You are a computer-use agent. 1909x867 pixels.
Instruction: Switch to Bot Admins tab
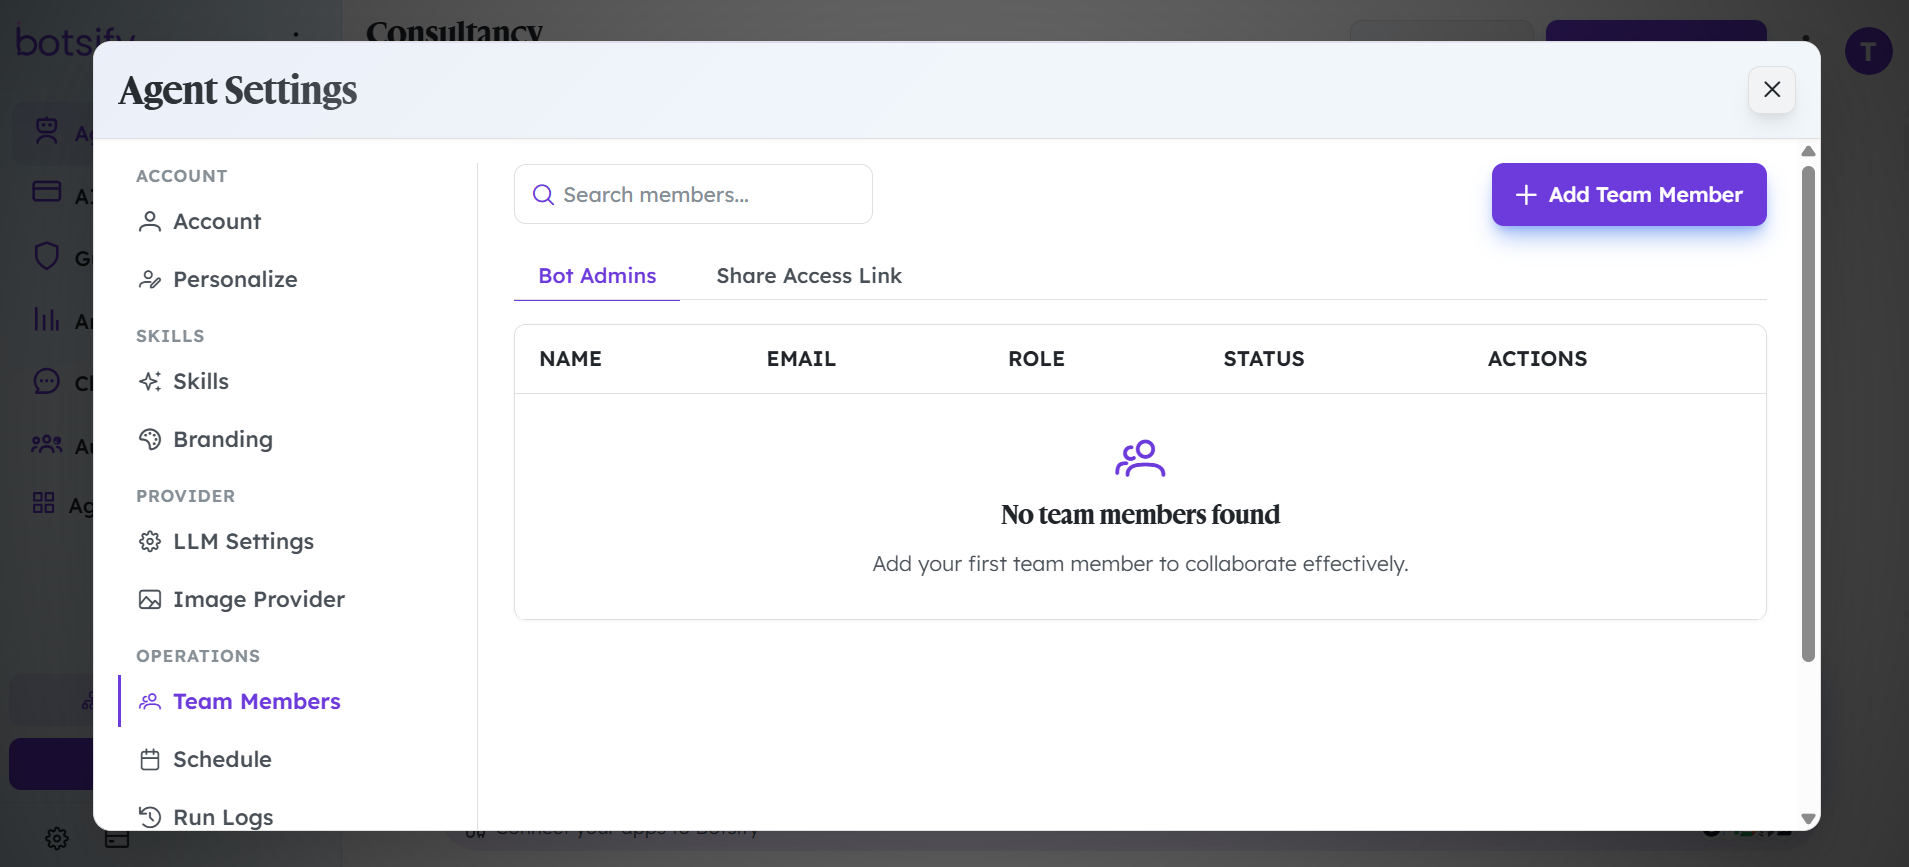click(x=597, y=276)
